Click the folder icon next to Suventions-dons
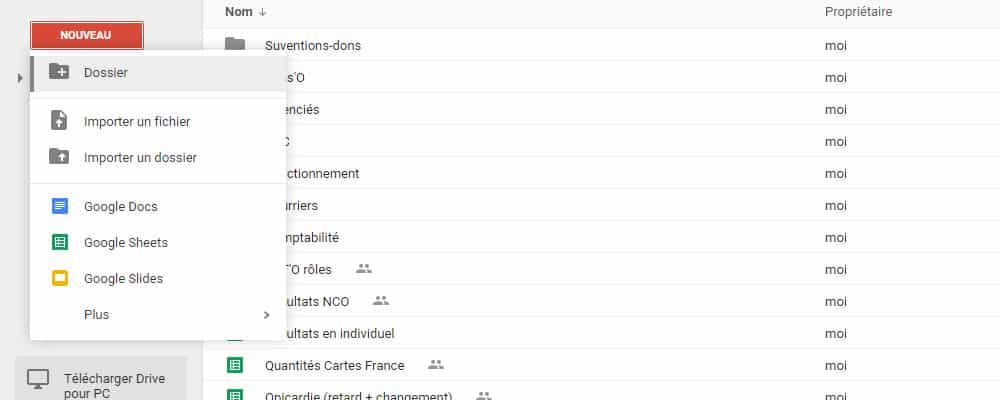This screenshot has width=1000, height=400. 235,45
